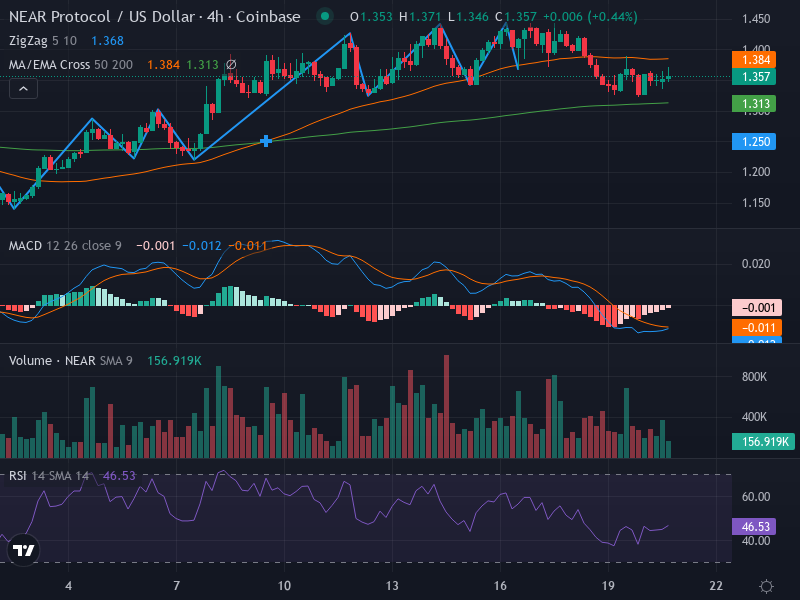Click the 0.020 MACD axis label

[x=756, y=264]
